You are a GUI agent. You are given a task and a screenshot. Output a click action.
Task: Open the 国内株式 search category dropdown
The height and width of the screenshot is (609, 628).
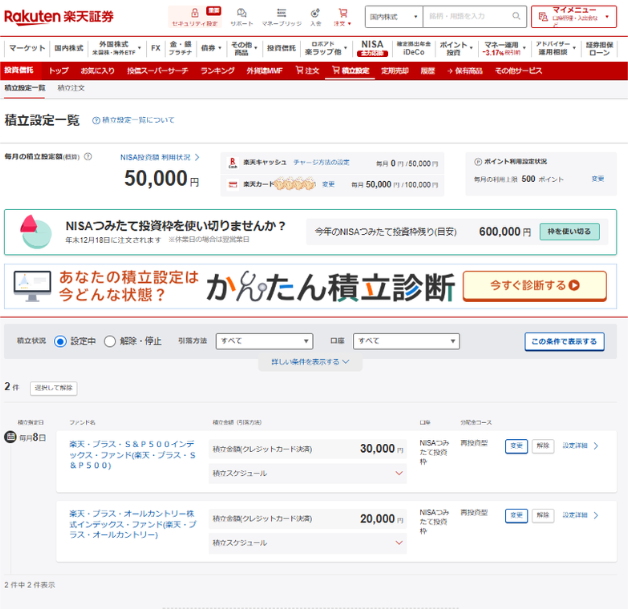pyautogui.click(x=394, y=16)
